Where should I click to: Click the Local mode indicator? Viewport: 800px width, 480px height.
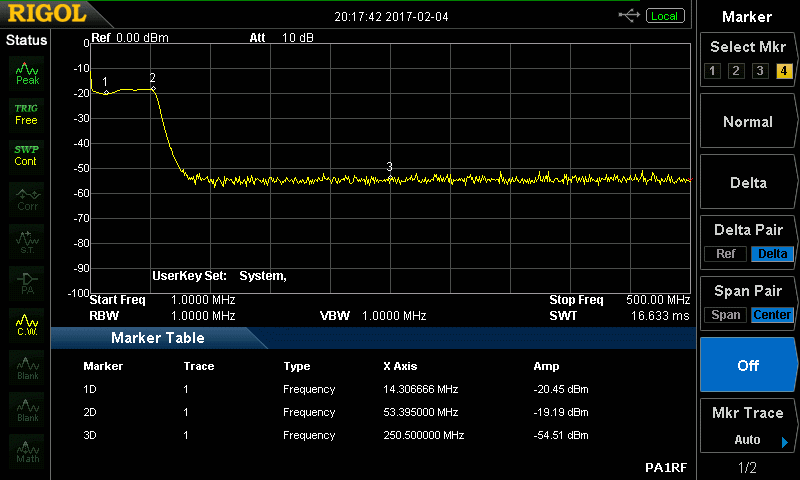point(664,16)
